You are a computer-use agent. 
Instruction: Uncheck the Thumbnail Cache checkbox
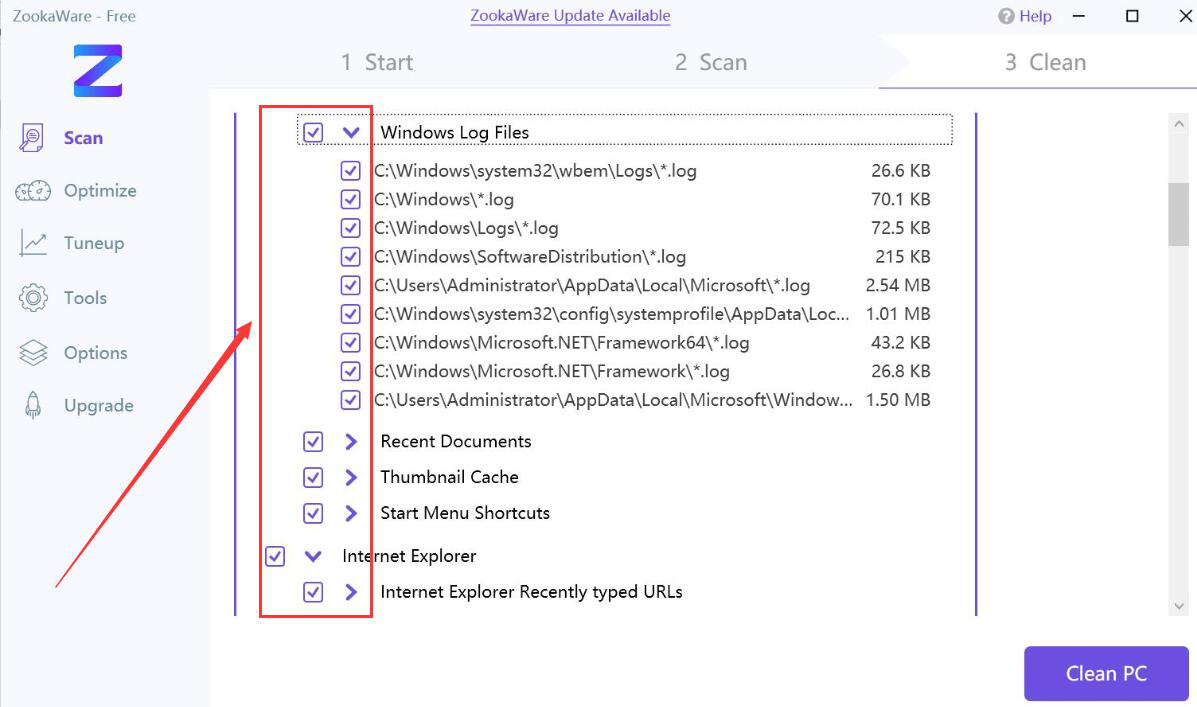click(x=313, y=477)
